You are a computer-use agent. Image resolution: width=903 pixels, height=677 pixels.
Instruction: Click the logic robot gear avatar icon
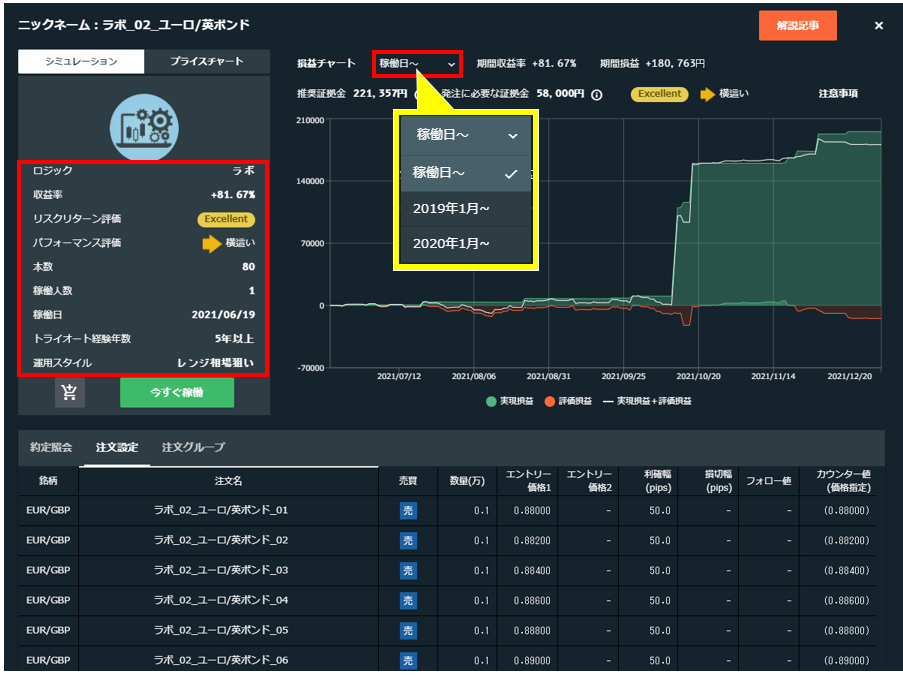(x=144, y=127)
